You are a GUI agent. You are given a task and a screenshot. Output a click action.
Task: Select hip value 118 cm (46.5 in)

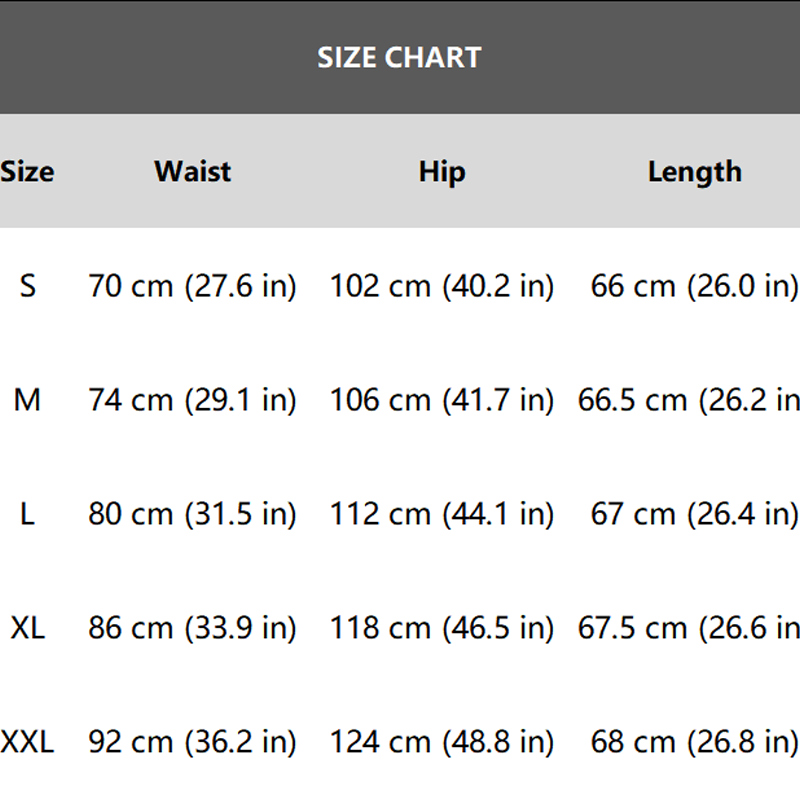pos(442,628)
